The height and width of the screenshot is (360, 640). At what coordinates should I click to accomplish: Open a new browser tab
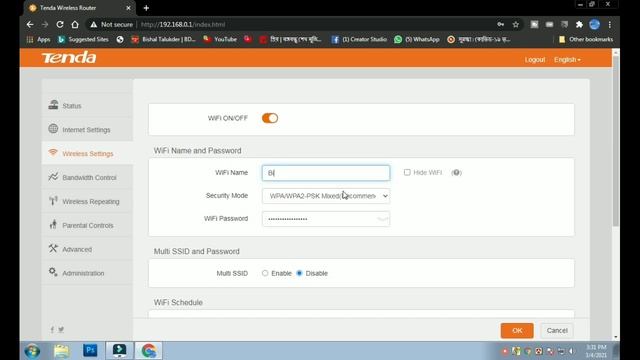146,8
